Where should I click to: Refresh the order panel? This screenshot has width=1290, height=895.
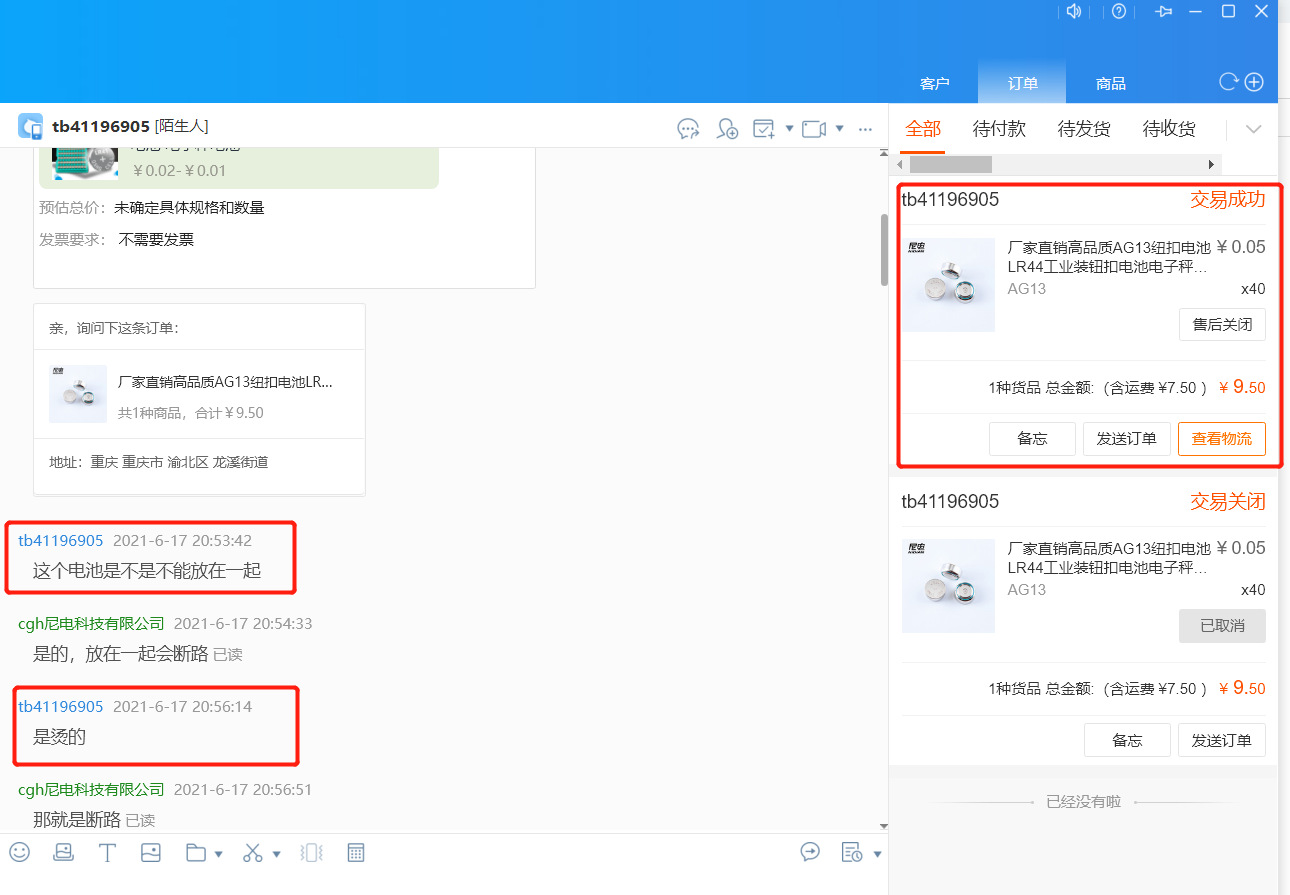pos(1229,82)
